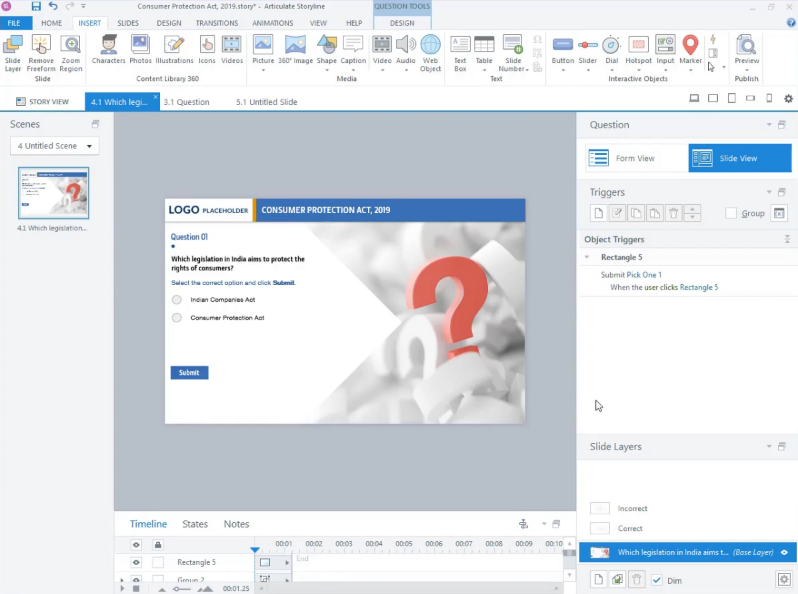The height and width of the screenshot is (594, 798).
Task: Insert a Shape
Action: click(x=327, y=49)
